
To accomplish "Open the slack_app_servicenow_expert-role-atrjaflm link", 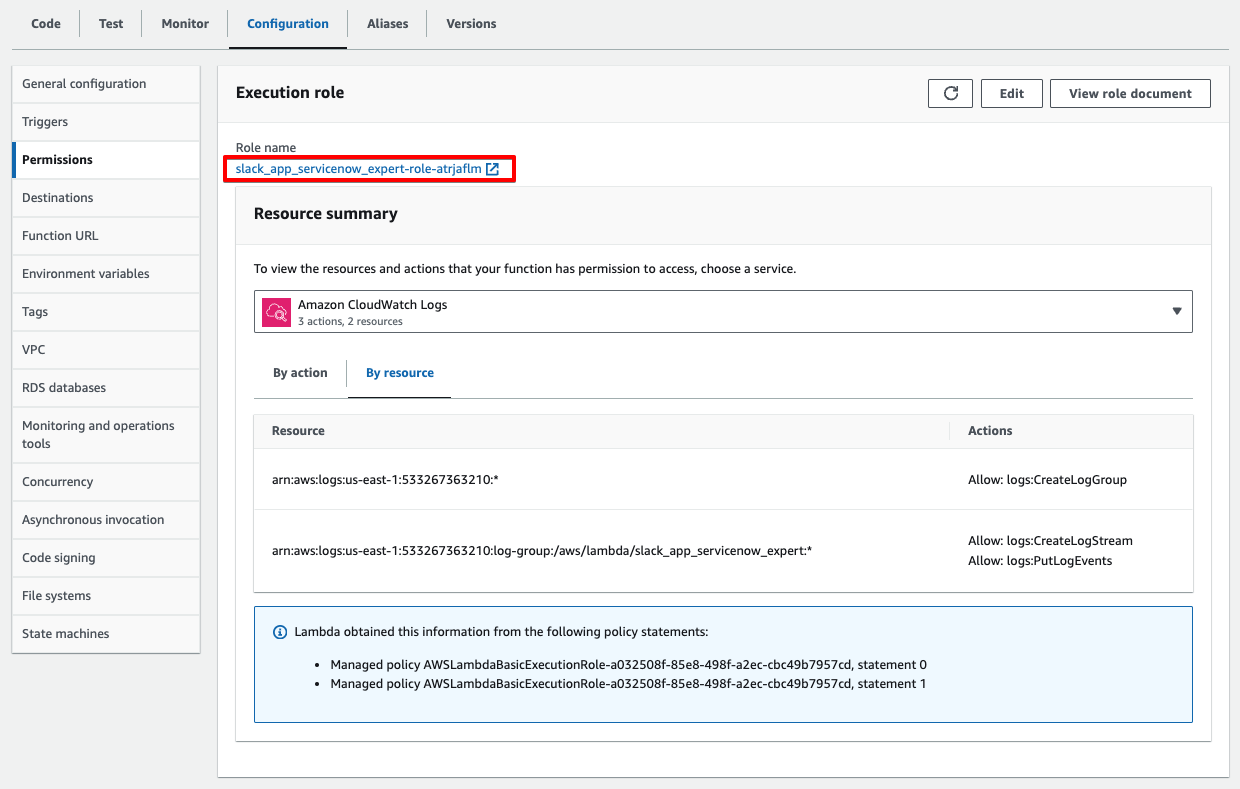I will (359, 169).
